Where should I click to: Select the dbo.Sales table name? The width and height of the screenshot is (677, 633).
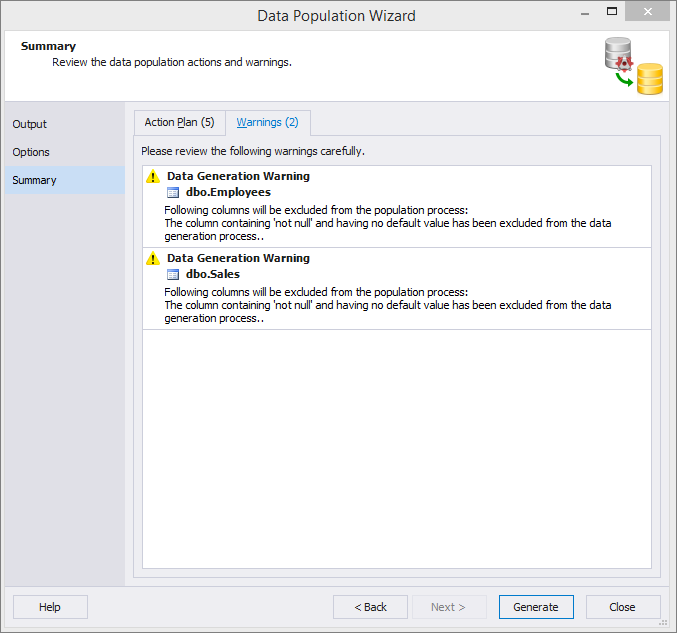coord(213,274)
